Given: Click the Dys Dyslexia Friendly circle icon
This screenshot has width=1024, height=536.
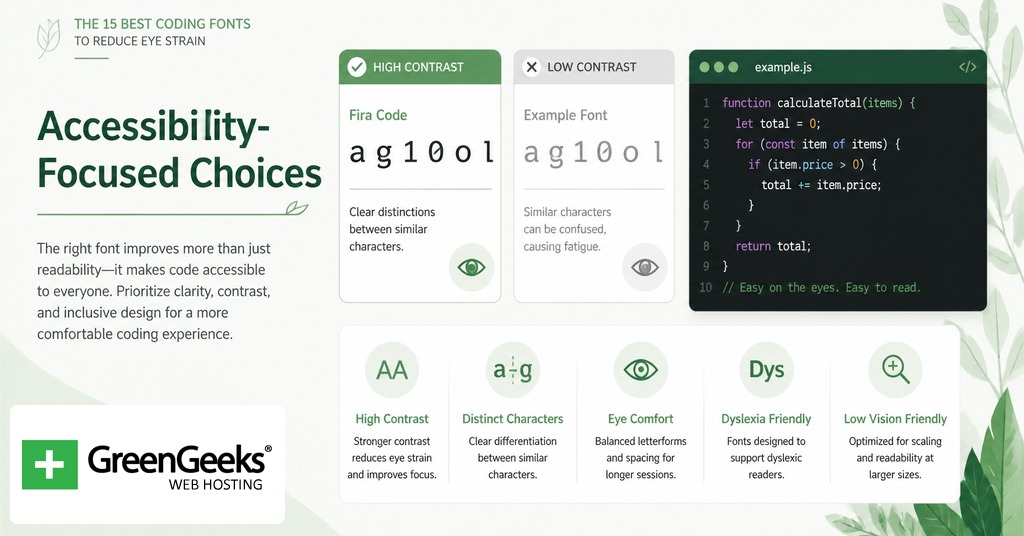Looking at the screenshot, I should 767,370.
